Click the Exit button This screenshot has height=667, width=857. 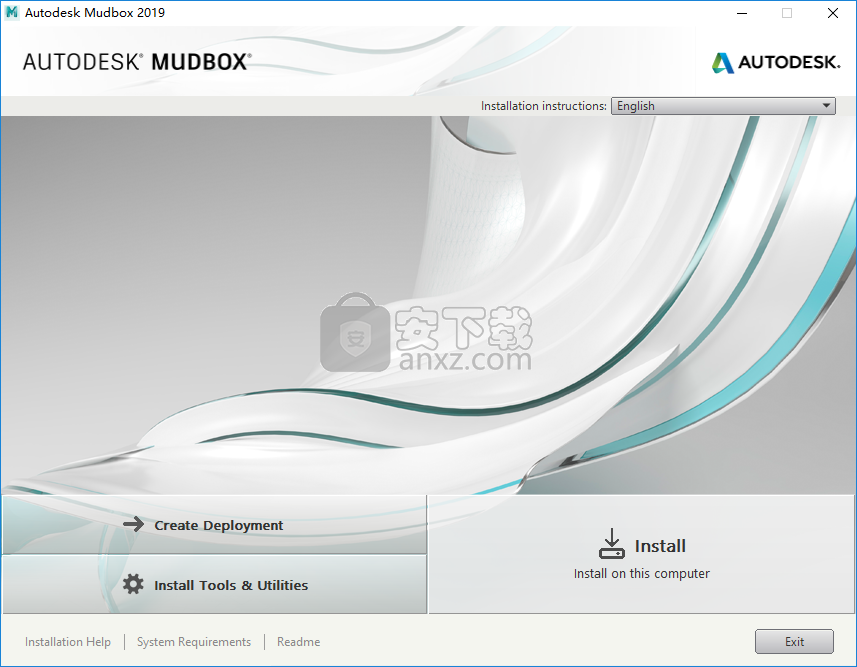pos(794,641)
